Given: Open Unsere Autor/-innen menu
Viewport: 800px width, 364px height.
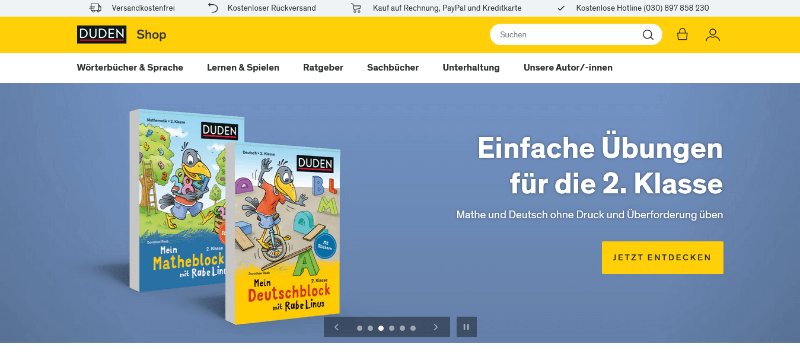Looking at the screenshot, I should tap(568, 67).
